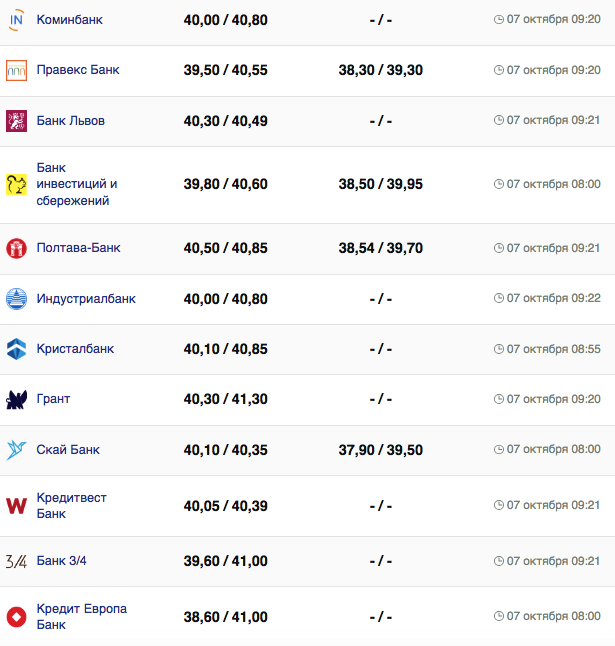Open the Скай Банк link

click(x=68, y=450)
